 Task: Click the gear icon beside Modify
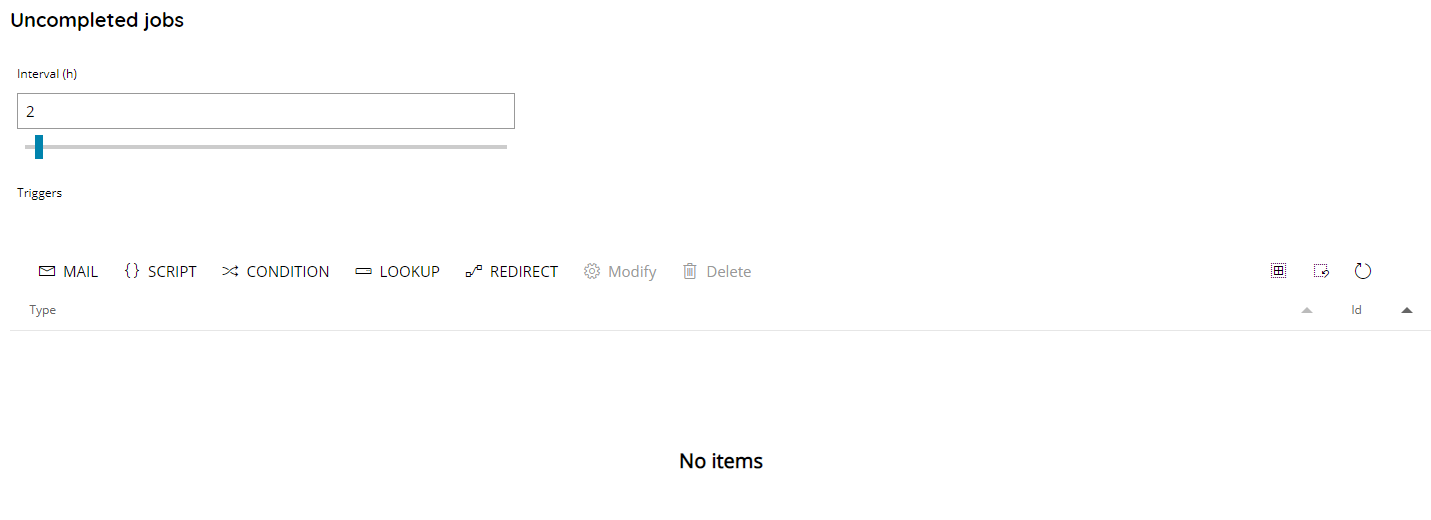592,272
